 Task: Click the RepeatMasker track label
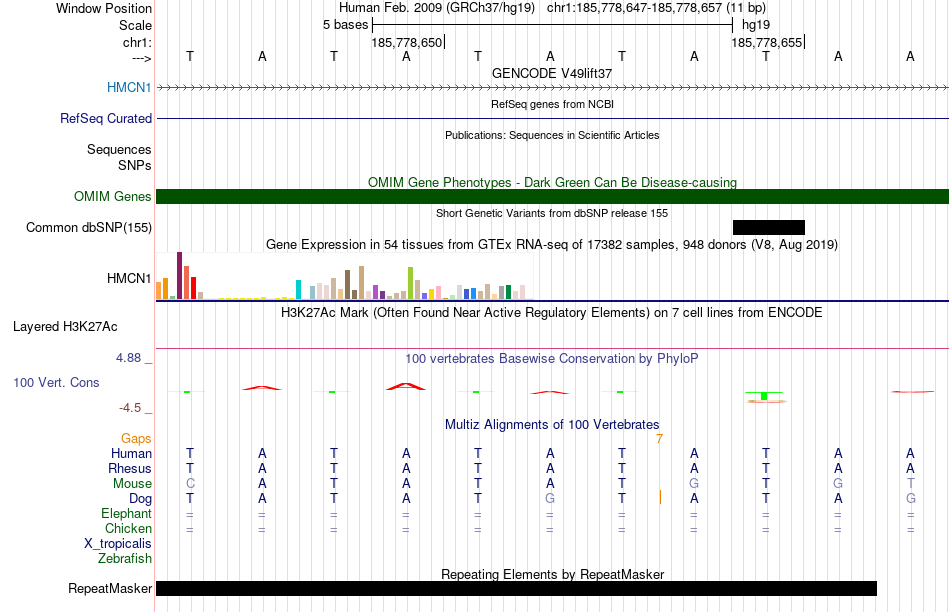click(110, 588)
